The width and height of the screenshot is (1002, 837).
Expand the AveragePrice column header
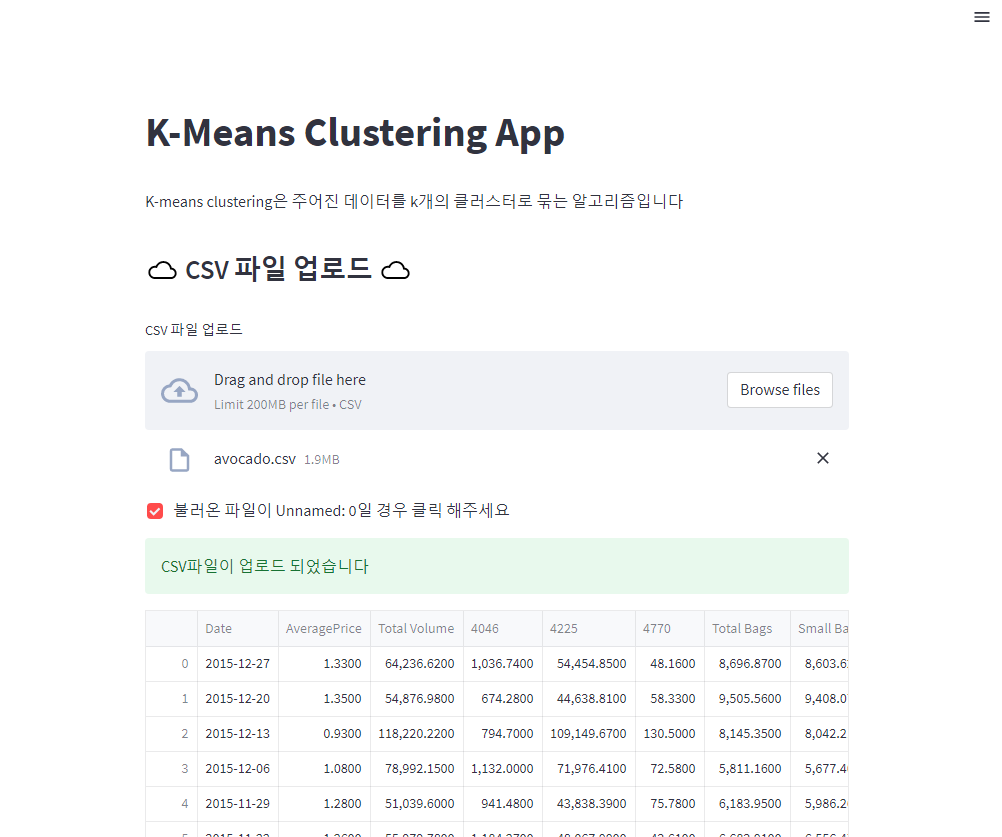(323, 628)
